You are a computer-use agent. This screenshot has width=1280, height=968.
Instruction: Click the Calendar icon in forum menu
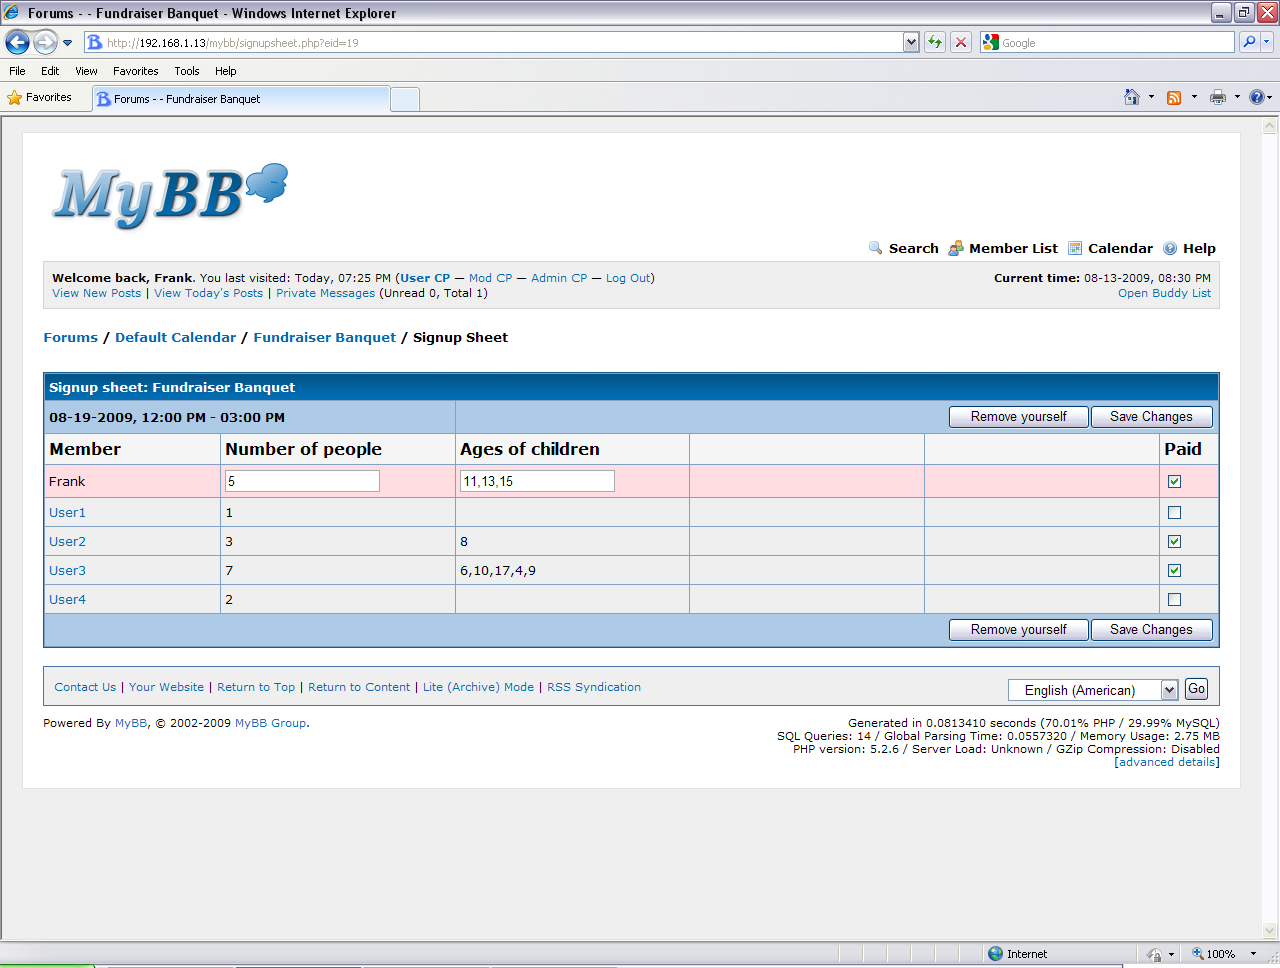pos(1075,248)
